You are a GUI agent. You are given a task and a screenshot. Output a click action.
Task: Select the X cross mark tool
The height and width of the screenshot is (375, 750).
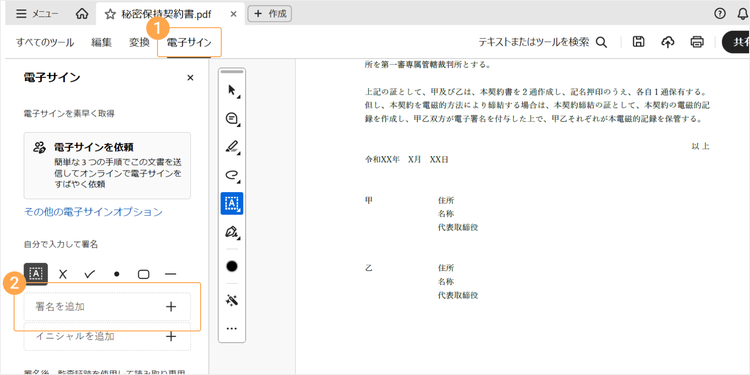point(63,274)
